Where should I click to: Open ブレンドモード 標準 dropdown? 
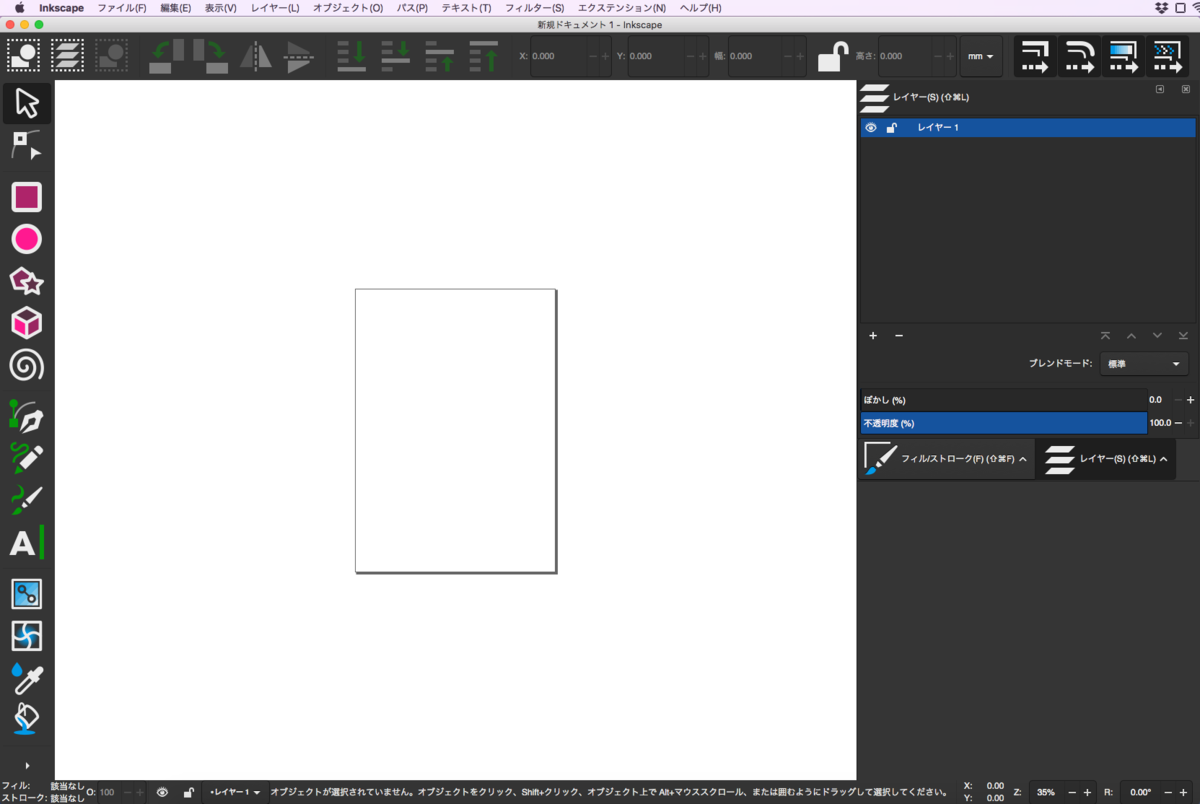point(1144,364)
